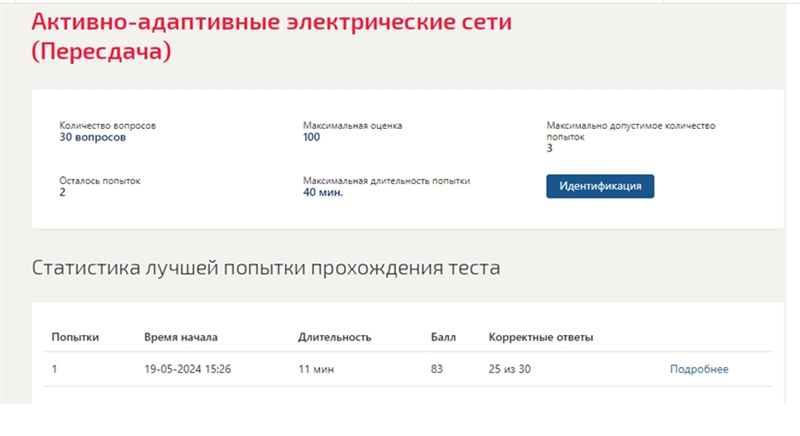Open the Подробнее link for attempt 1
The height and width of the screenshot is (436, 800).
pyautogui.click(x=699, y=369)
